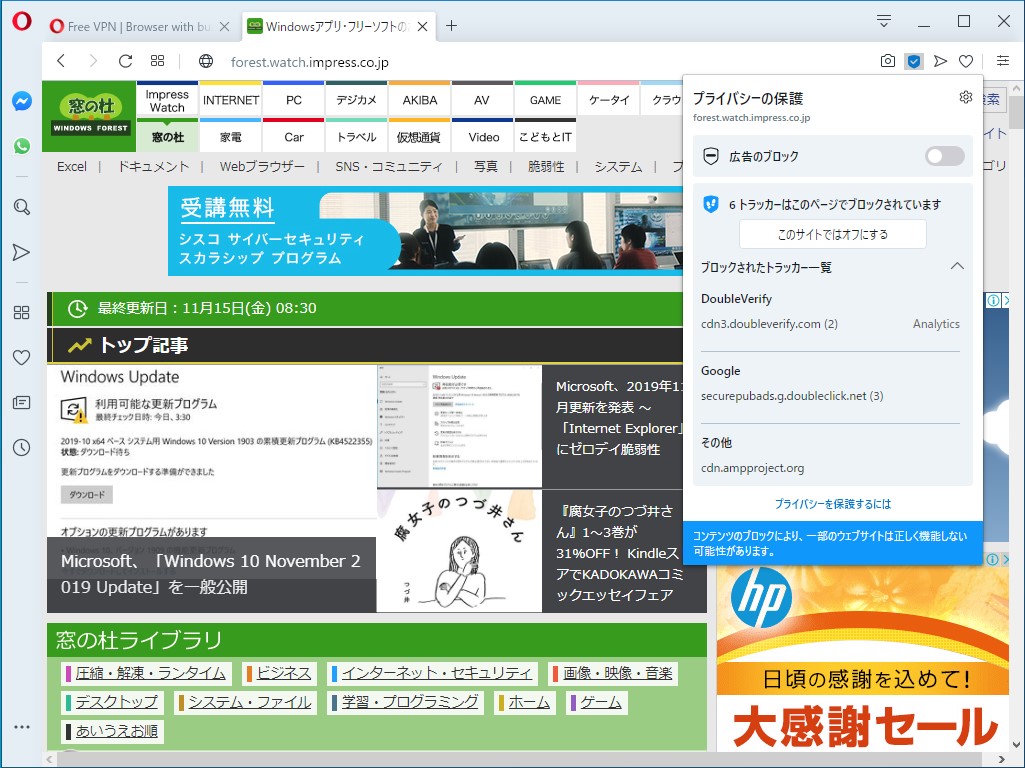Open sidebar search tool
The width and height of the screenshot is (1025, 768).
(x=21, y=207)
